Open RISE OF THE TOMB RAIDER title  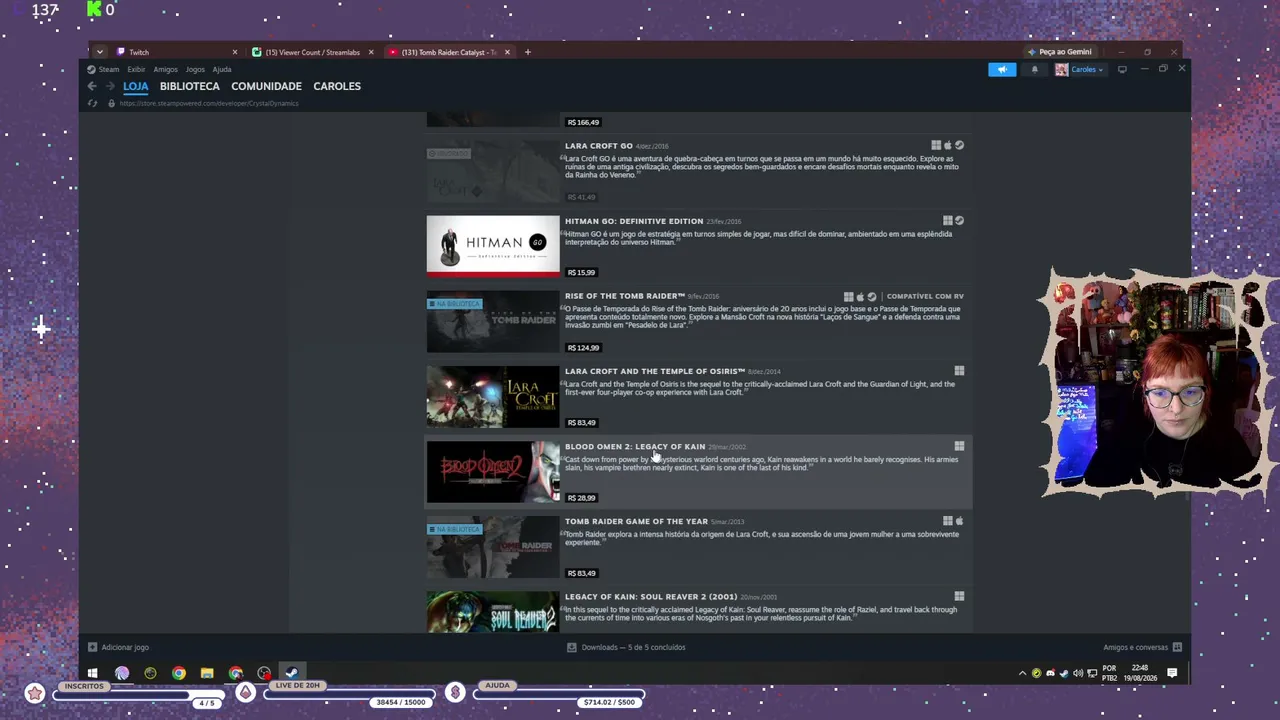click(625, 296)
